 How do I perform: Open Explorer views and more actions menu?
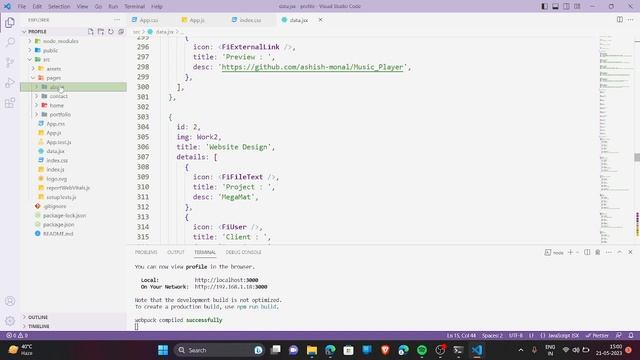(117, 20)
